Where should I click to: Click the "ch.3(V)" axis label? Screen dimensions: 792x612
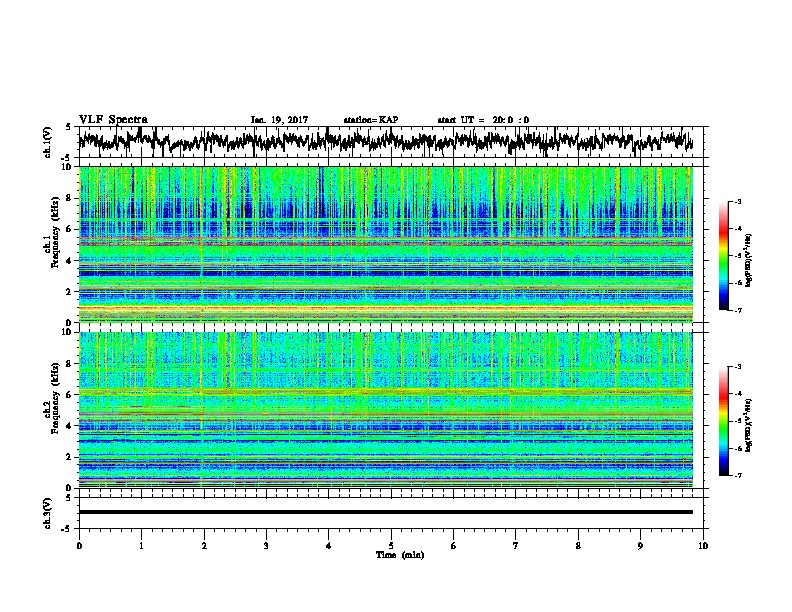pos(47,513)
